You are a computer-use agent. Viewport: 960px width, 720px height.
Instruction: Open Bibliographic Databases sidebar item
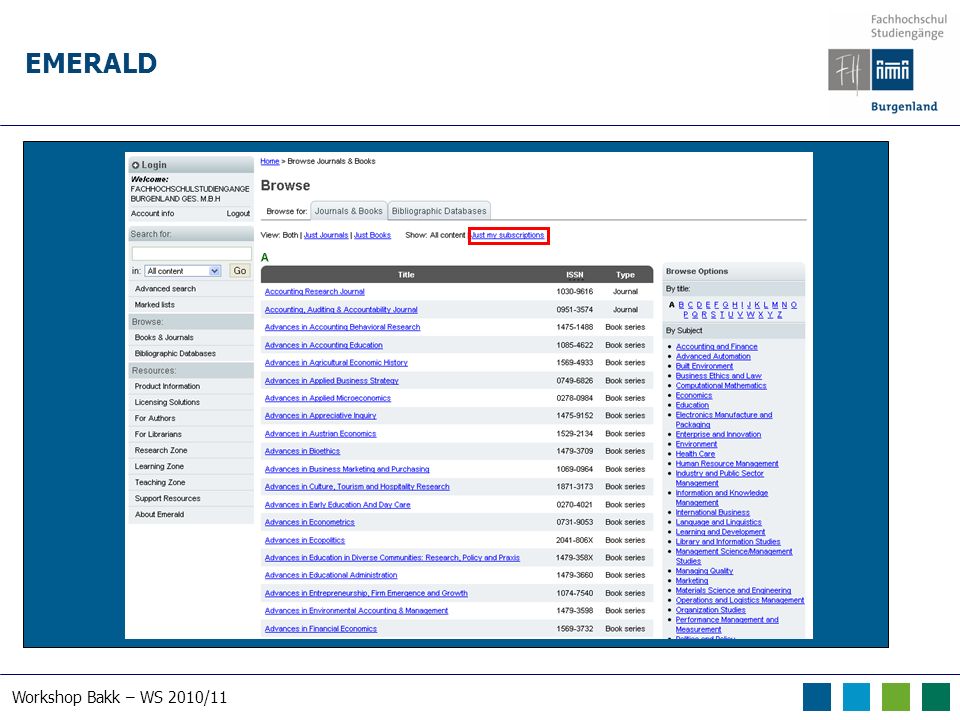[175, 353]
